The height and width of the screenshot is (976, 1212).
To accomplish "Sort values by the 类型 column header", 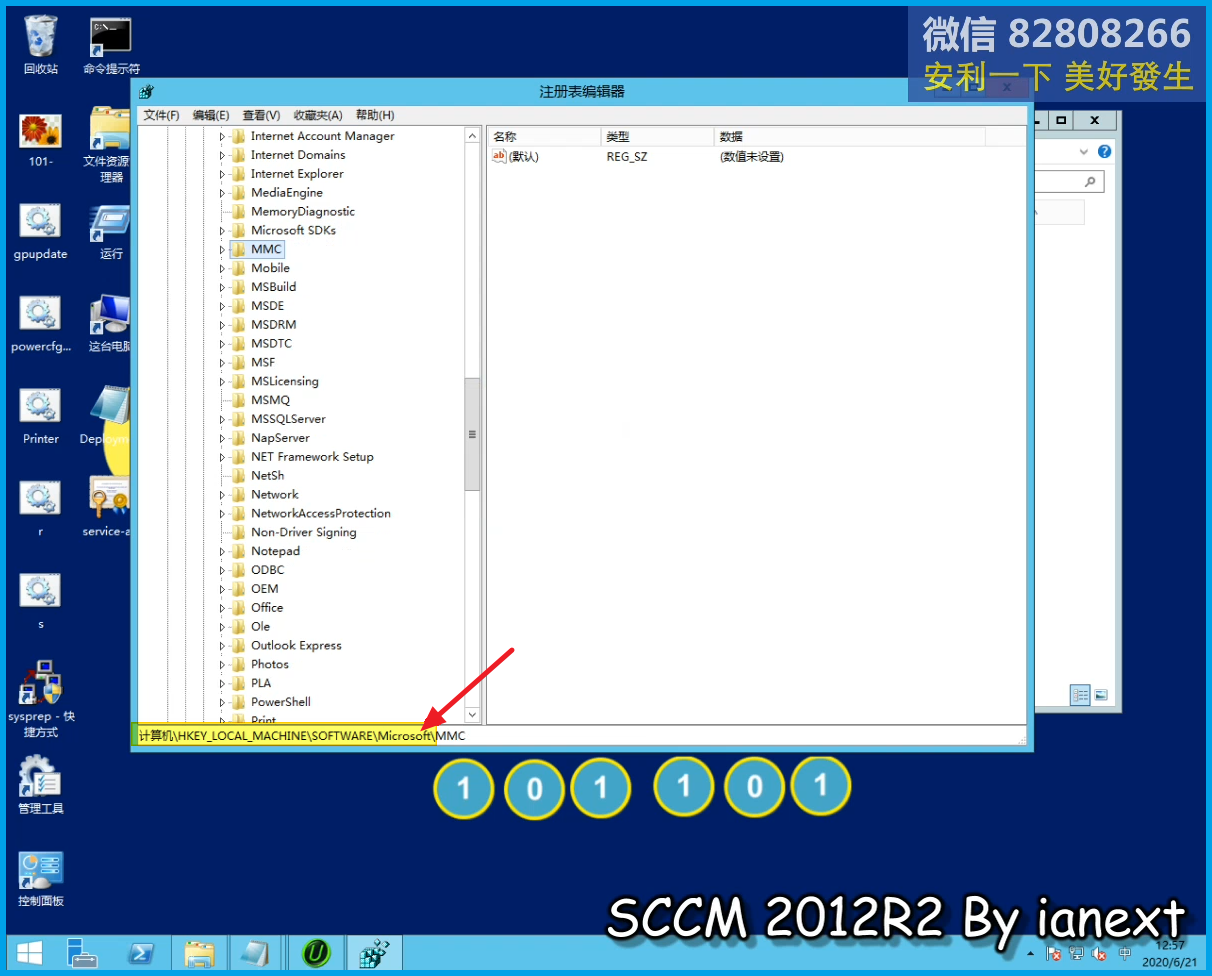I will point(658,137).
